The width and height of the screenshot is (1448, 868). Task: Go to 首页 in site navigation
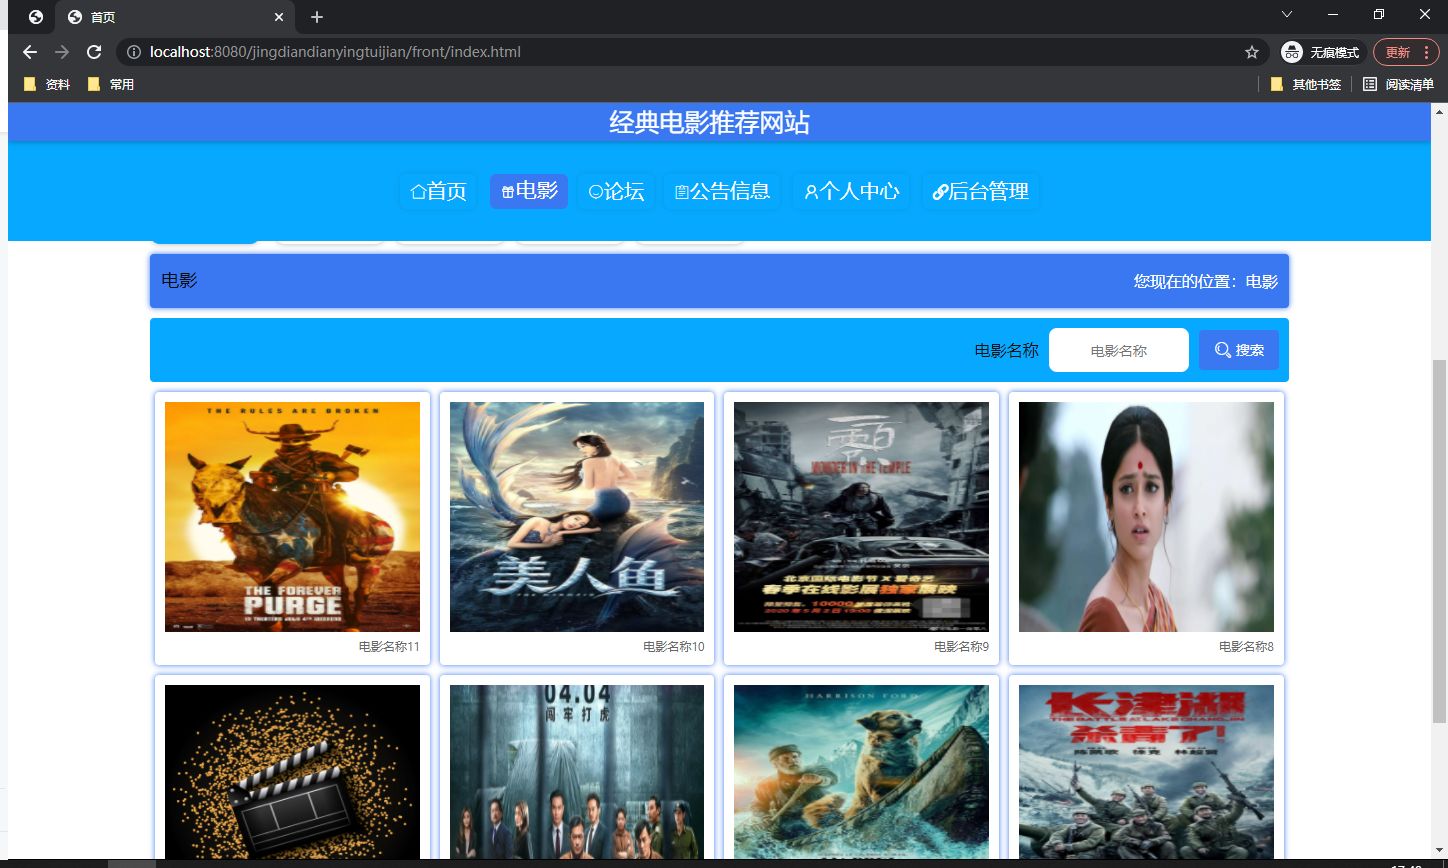coord(438,191)
